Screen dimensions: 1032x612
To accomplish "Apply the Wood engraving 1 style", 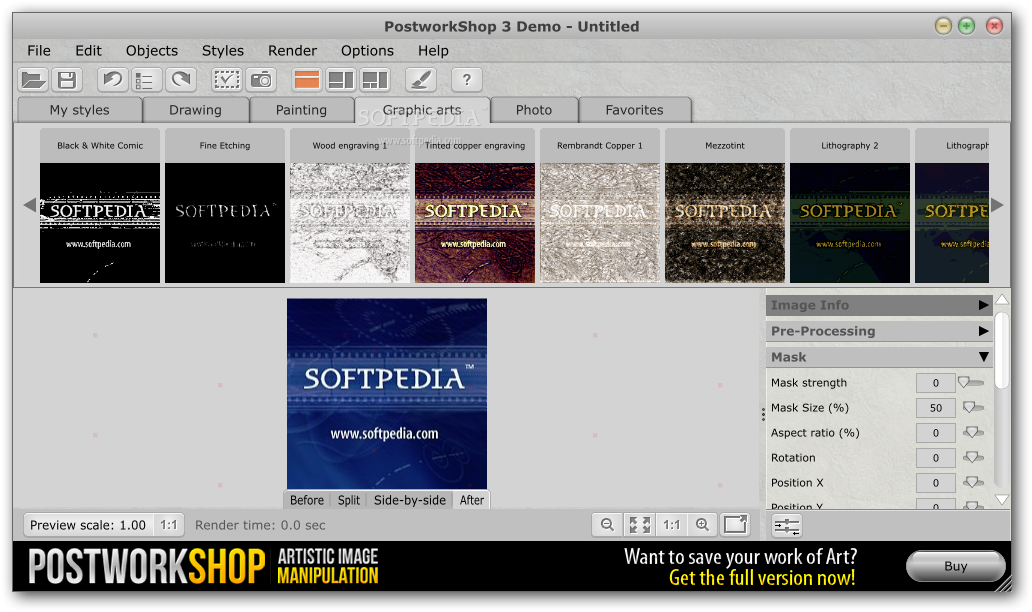I will 350,206.
